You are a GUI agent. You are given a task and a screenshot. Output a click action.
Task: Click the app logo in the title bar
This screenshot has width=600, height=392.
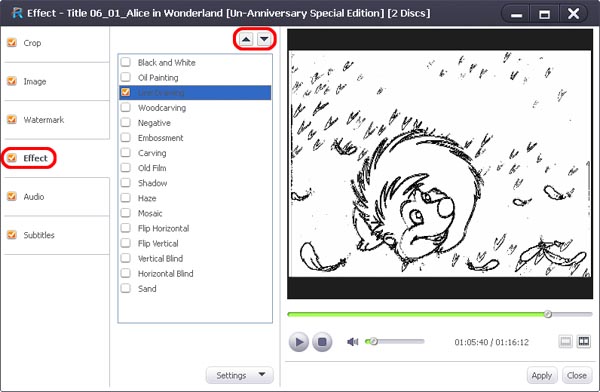coord(17,13)
